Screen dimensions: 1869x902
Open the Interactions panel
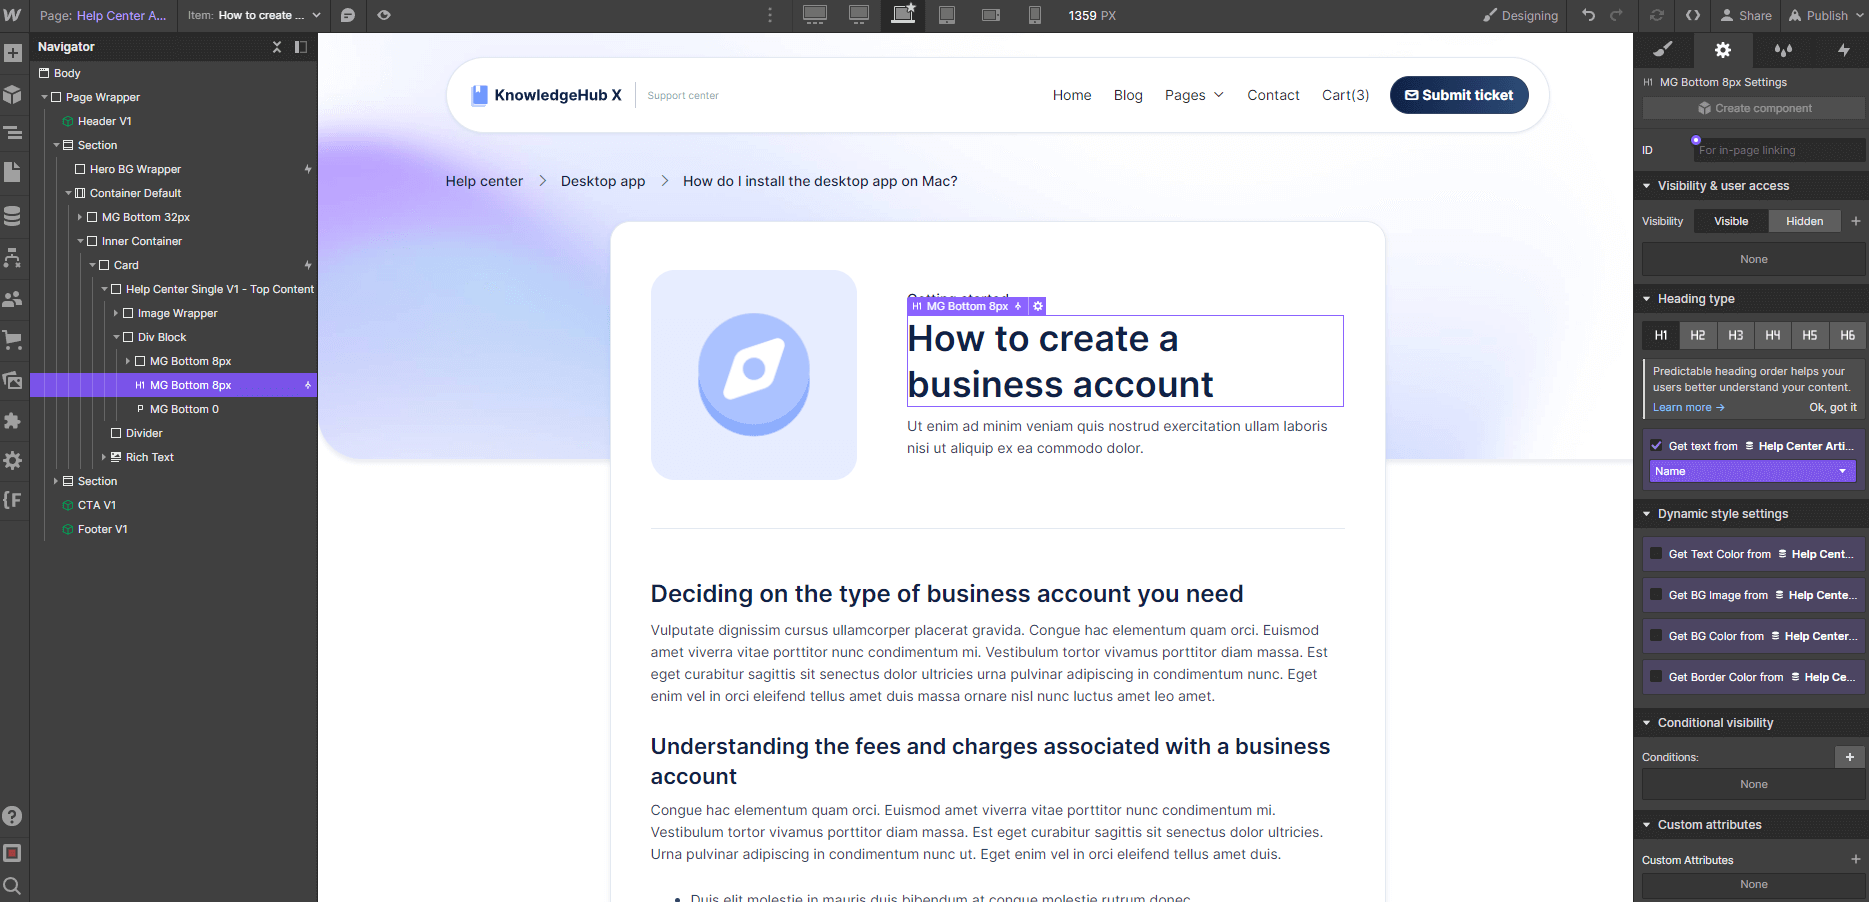click(1845, 49)
